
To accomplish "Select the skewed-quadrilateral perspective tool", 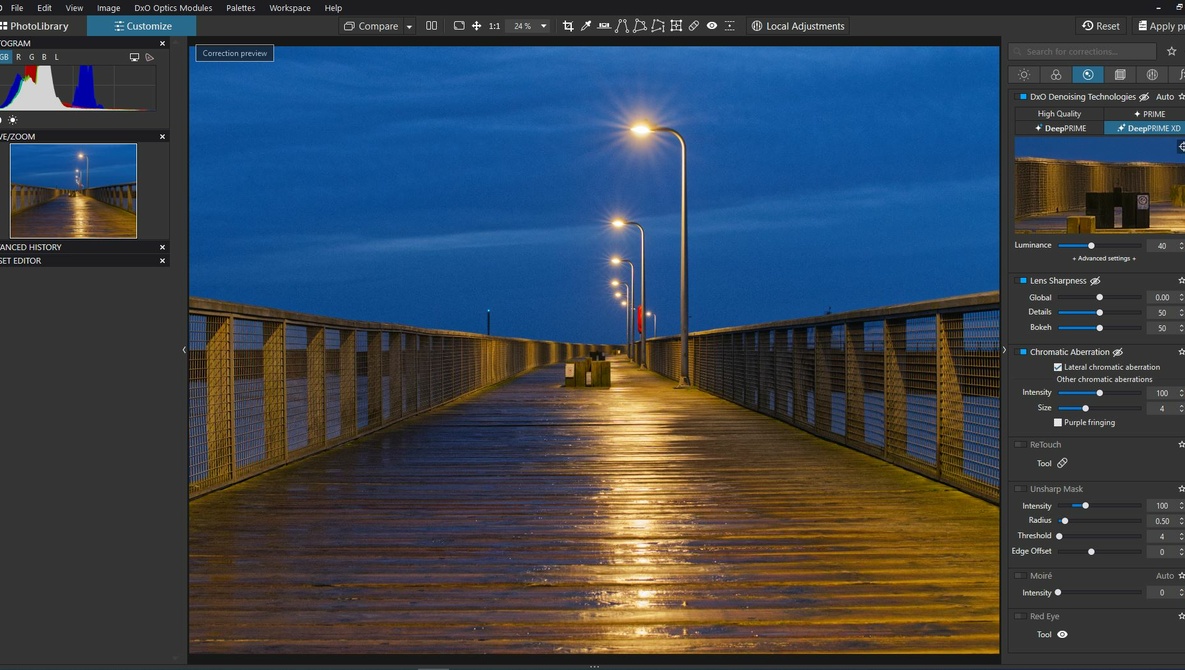I will 658,26.
